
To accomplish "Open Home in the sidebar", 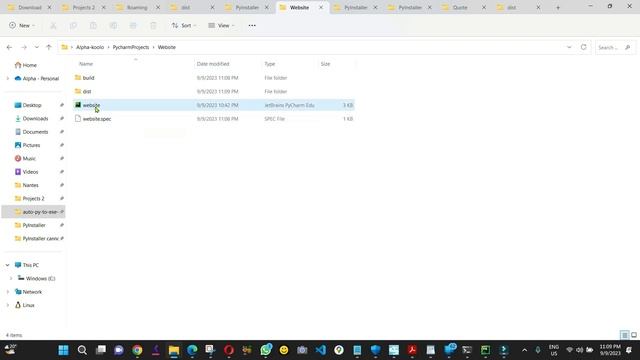I will pyautogui.click(x=29, y=65).
